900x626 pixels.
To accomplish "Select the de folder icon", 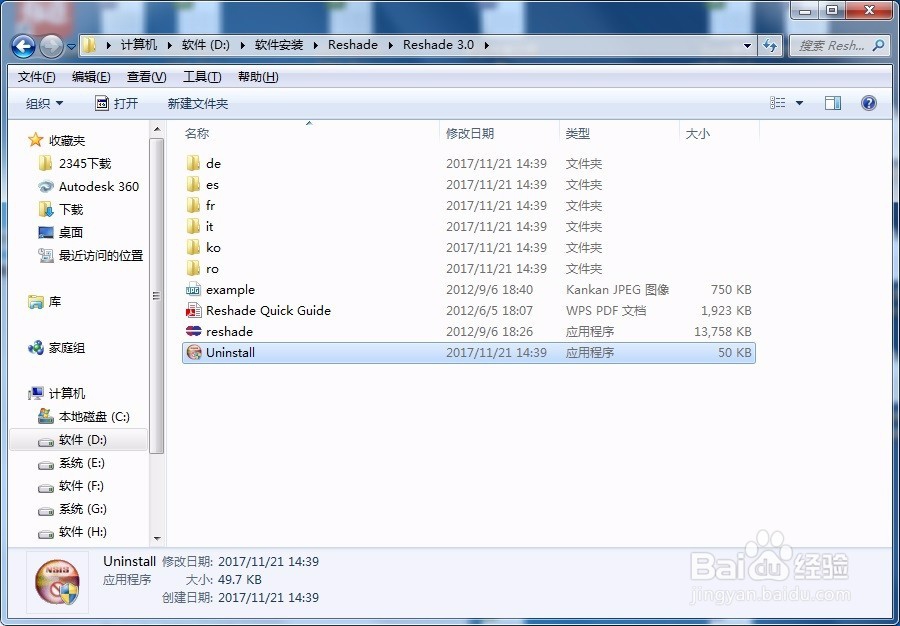I will coord(193,164).
